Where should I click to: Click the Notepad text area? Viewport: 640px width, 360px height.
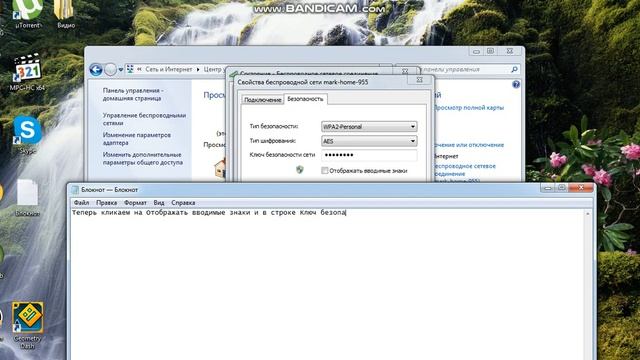pos(328,284)
